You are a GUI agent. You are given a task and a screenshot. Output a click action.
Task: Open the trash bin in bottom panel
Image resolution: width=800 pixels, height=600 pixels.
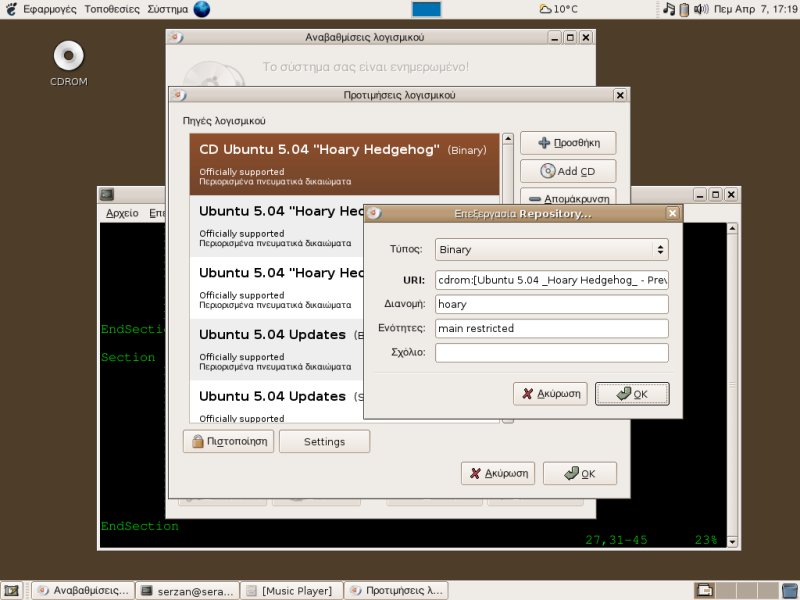pyautogui.click(x=786, y=590)
